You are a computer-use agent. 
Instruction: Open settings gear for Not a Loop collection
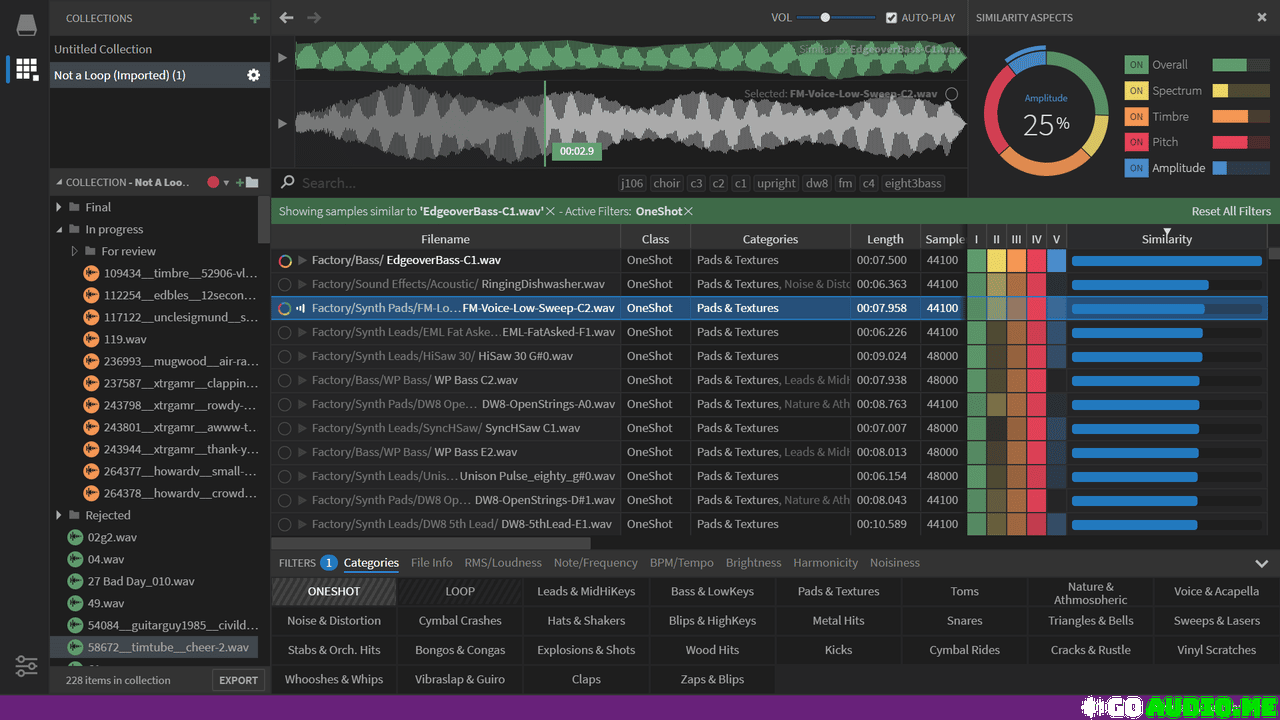(253, 75)
